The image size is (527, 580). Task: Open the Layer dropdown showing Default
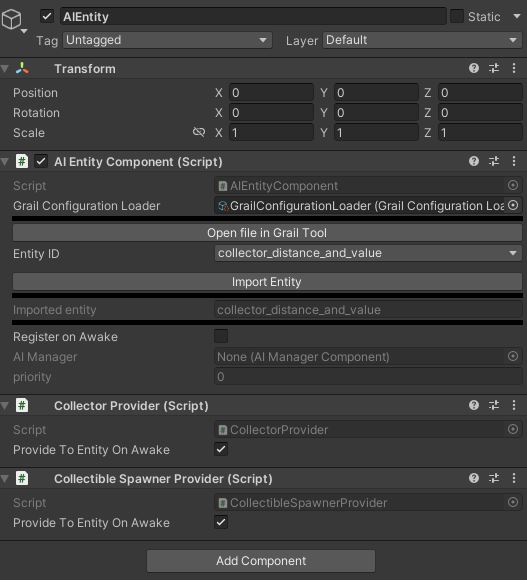(422, 40)
